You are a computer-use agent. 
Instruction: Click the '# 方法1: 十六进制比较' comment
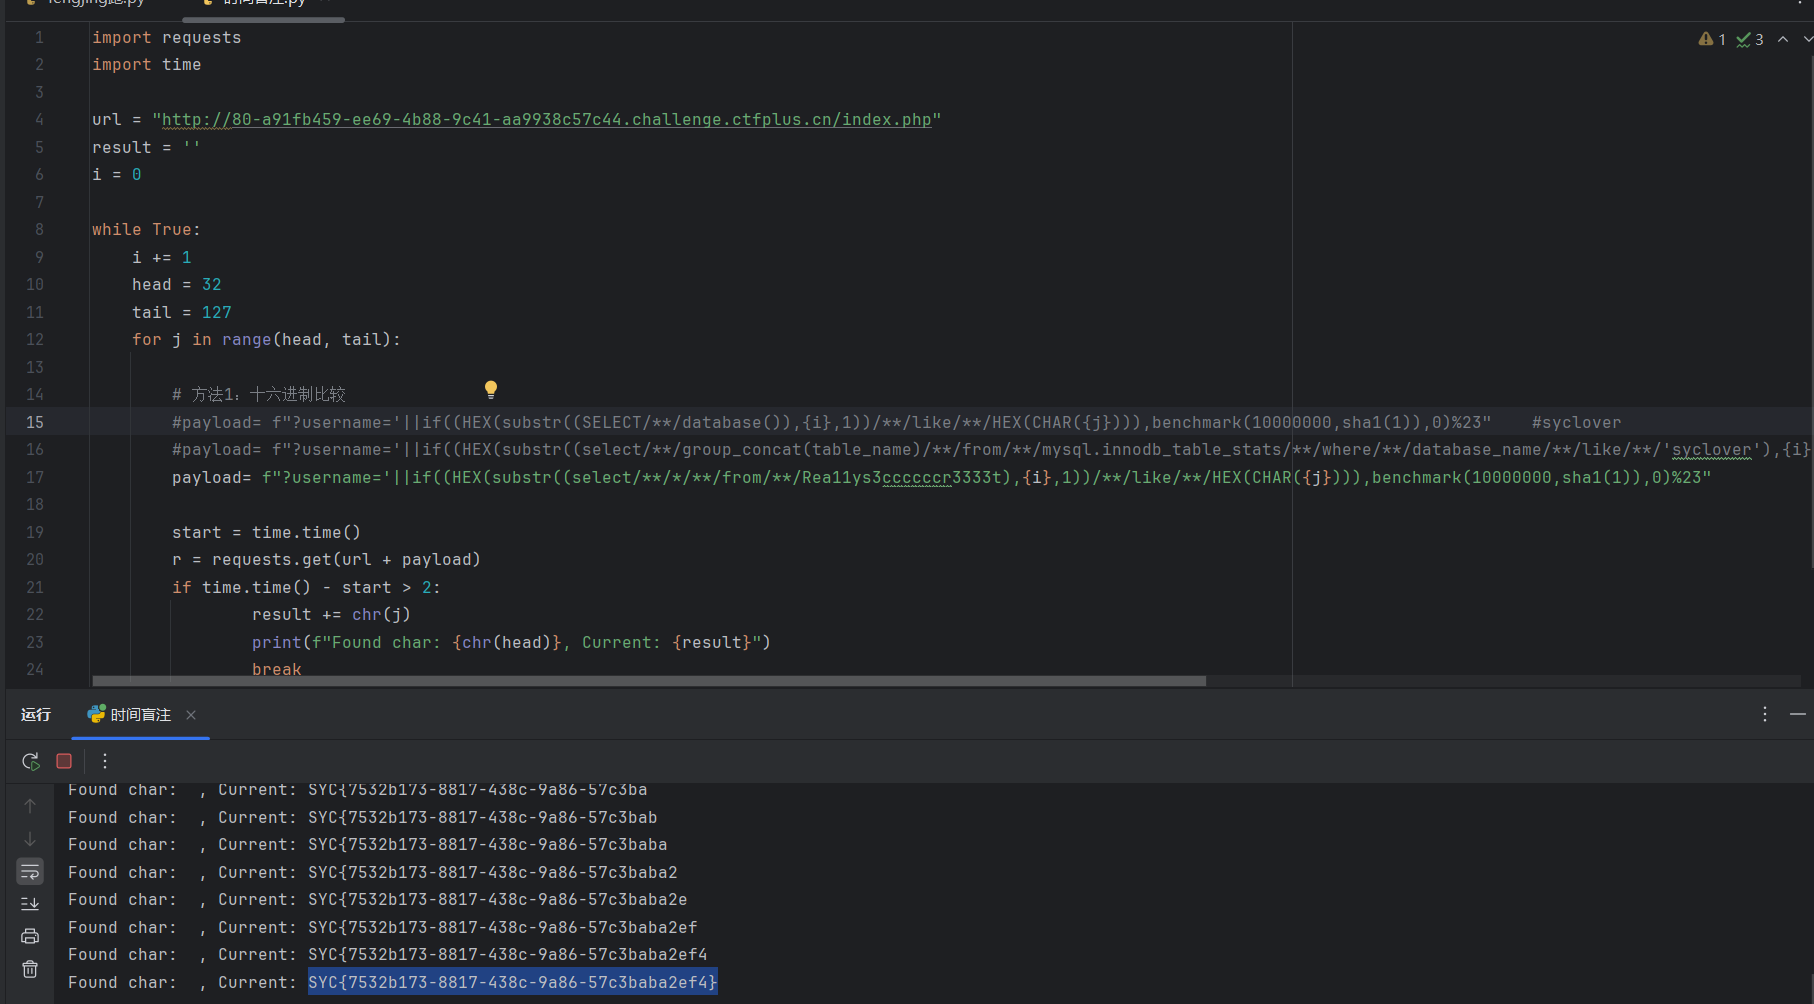(259, 394)
